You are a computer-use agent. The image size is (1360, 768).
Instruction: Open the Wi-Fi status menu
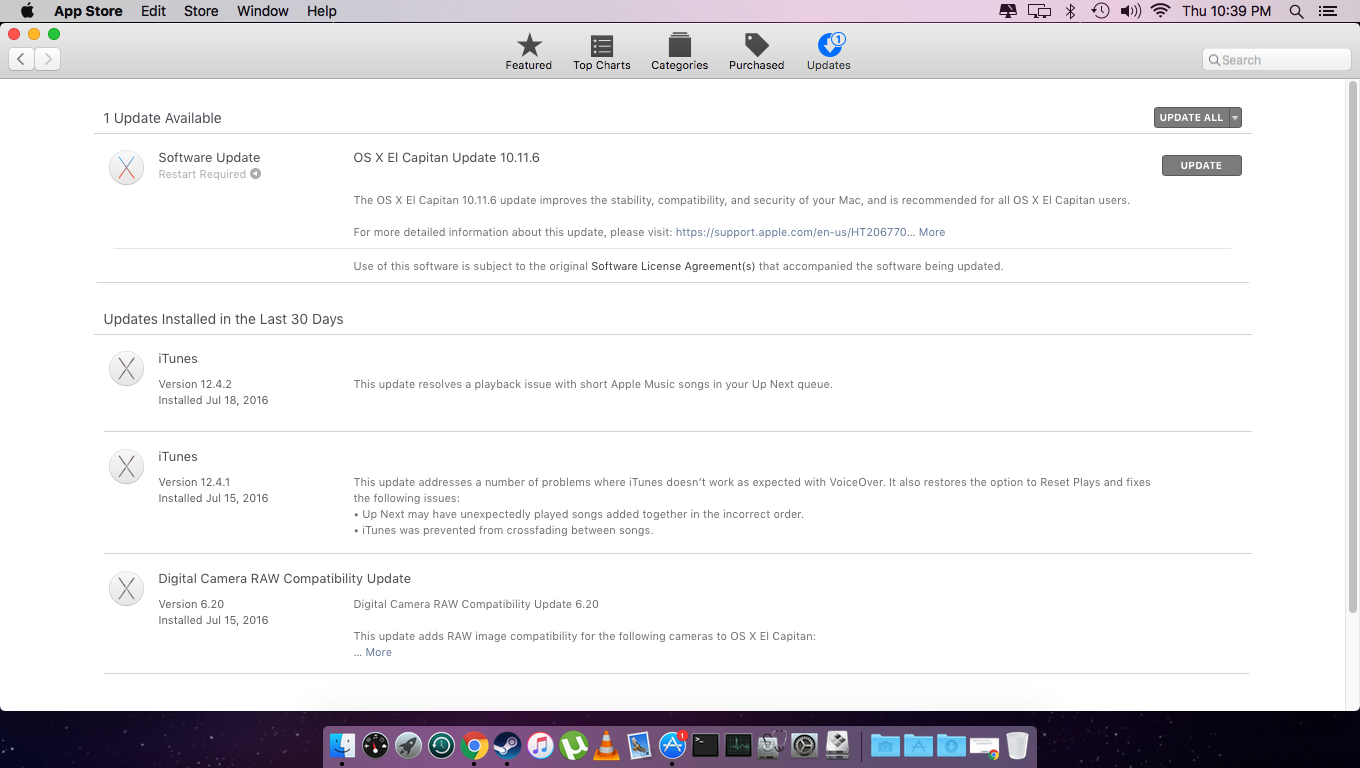coord(1160,11)
